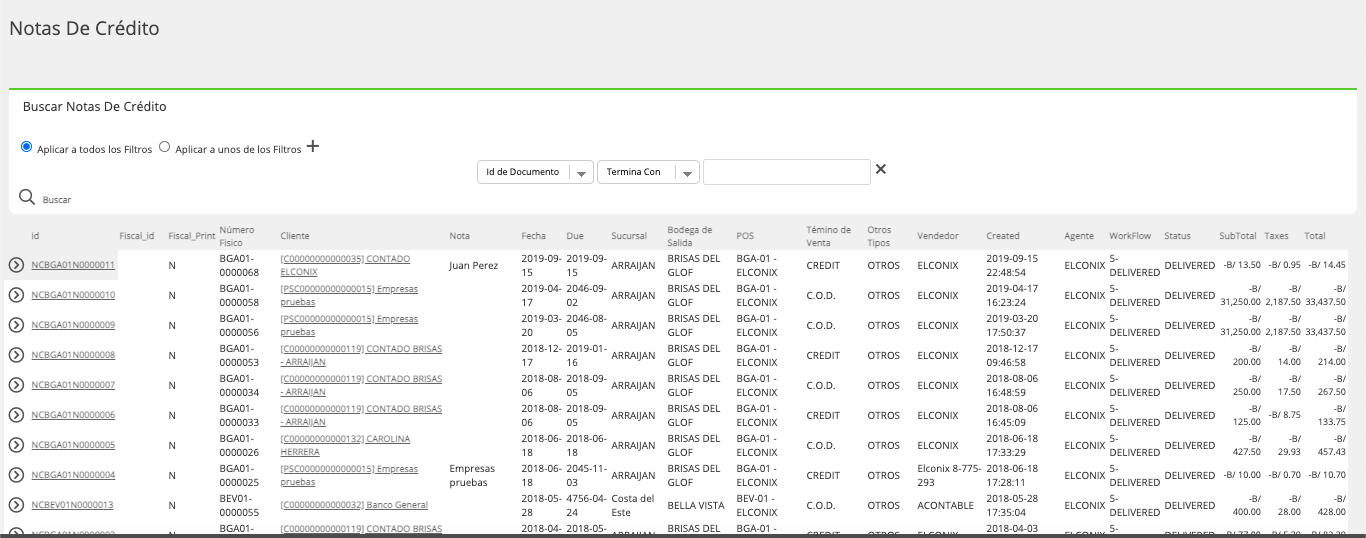Click the 'Cliente' column header
Screen dimensions: 1366x538
pos(295,236)
